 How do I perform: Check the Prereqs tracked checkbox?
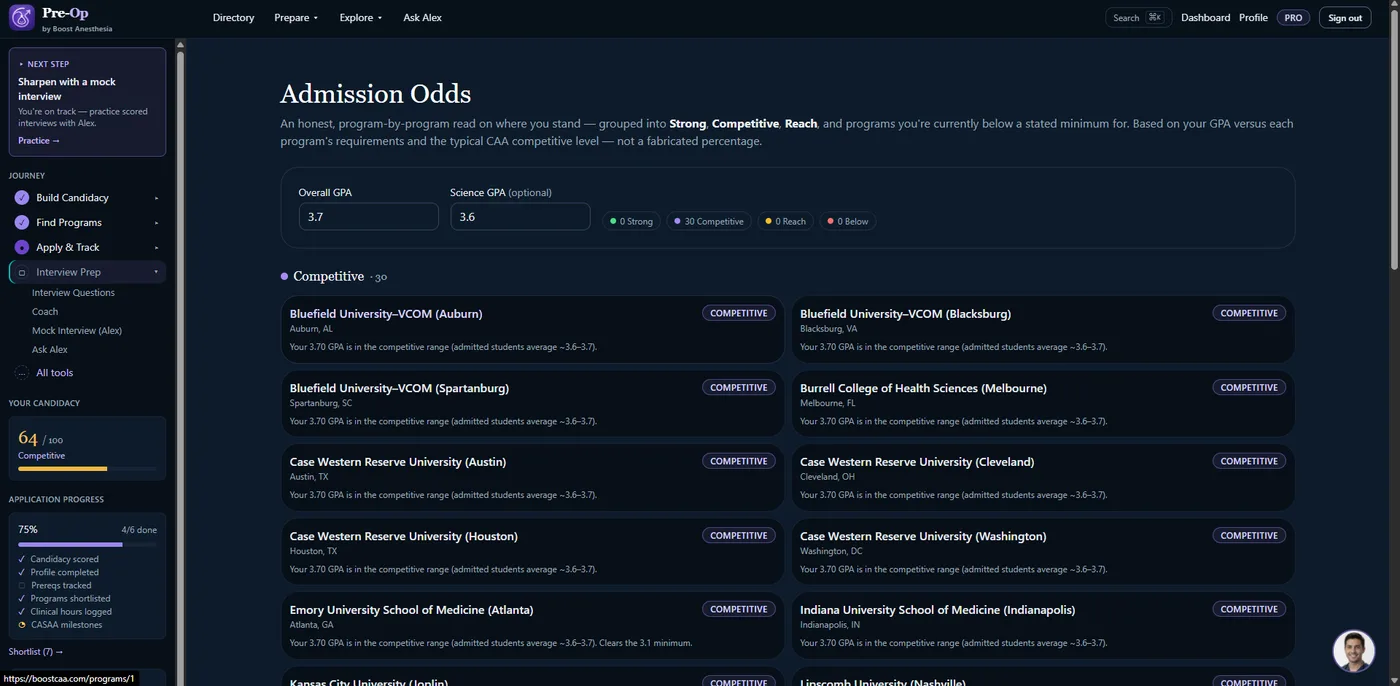[22, 586]
